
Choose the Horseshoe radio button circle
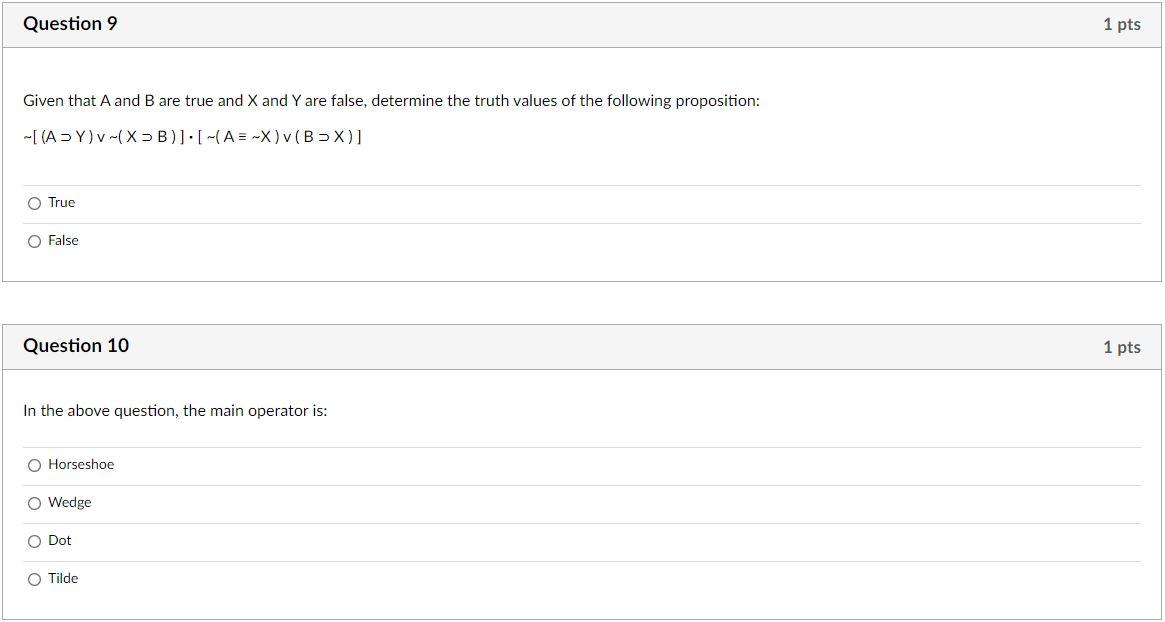[34, 466]
